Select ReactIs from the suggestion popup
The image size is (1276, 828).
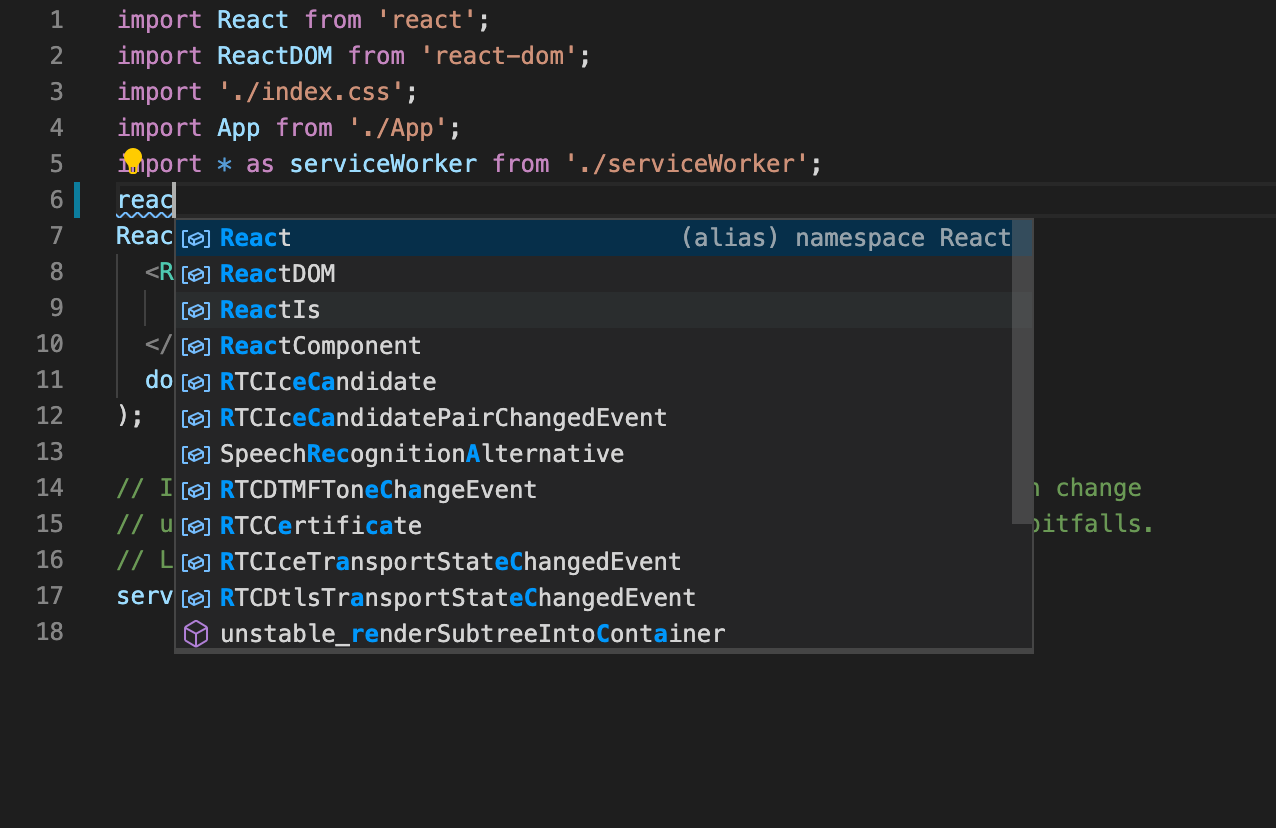click(269, 310)
